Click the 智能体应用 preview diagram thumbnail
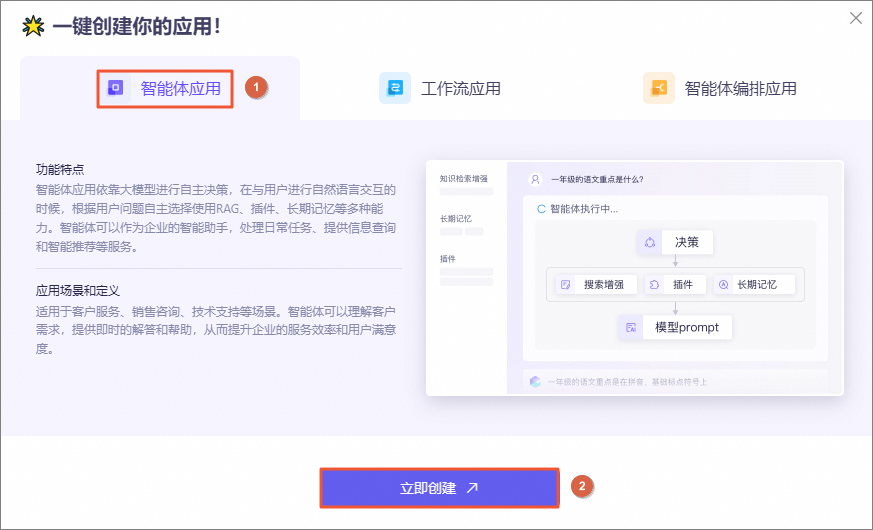Image resolution: width=873 pixels, height=530 pixels. [x=635, y=278]
